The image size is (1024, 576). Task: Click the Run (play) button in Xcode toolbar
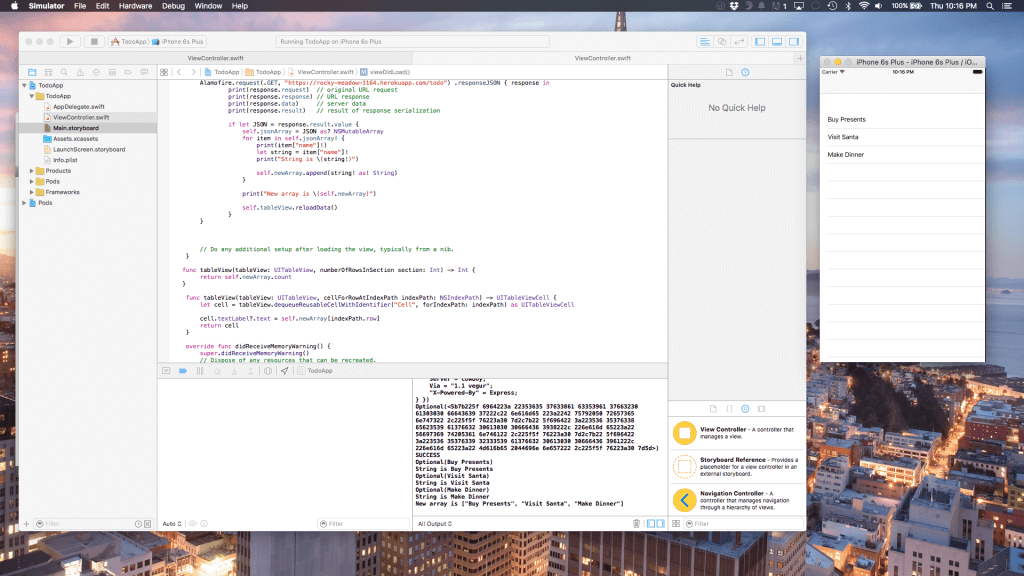coord(69,42)
